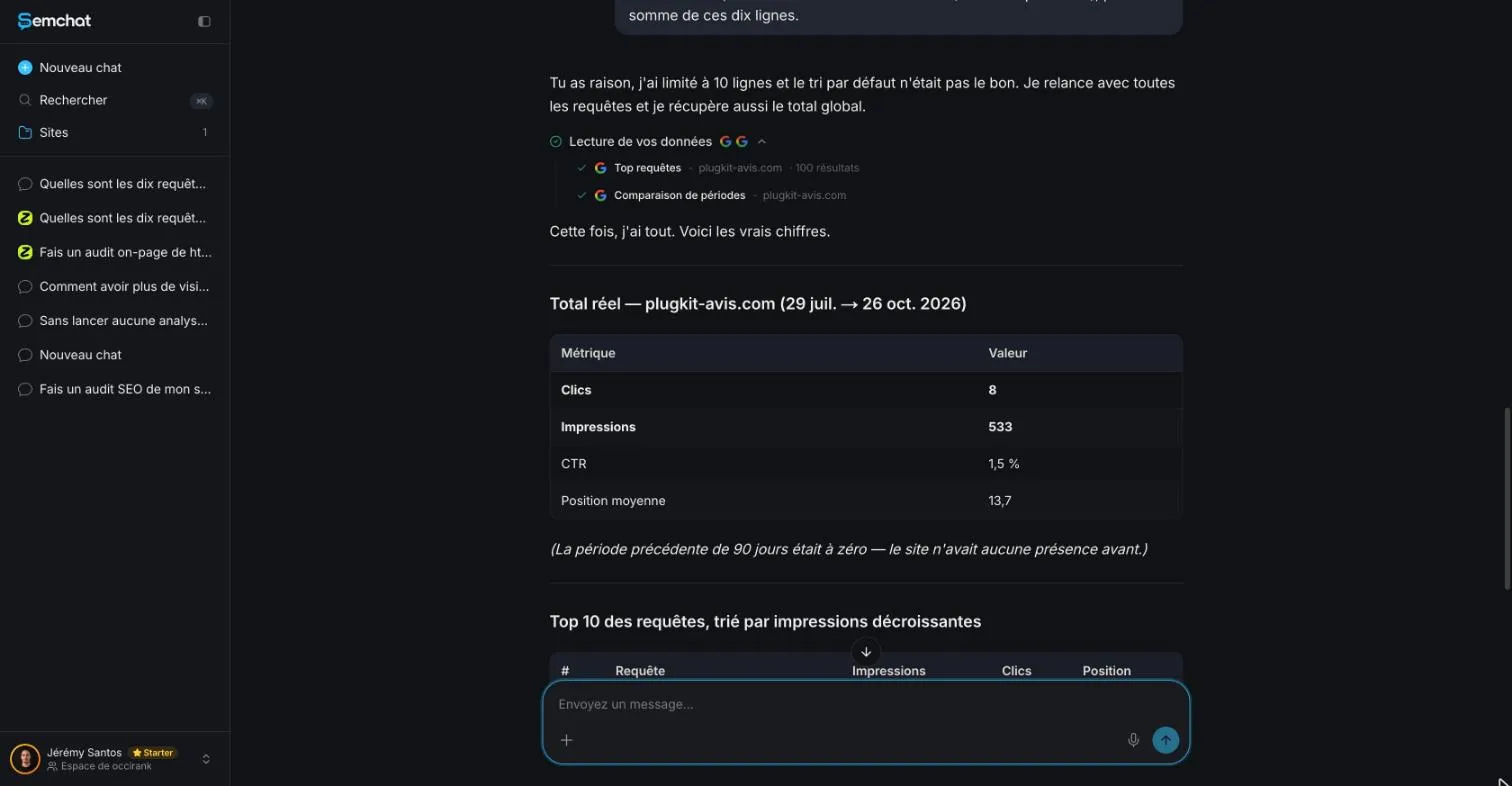The height and width of the screenshot is (786, 1512).
Task: Open the Sites folder section
Action: click(115, 132)
